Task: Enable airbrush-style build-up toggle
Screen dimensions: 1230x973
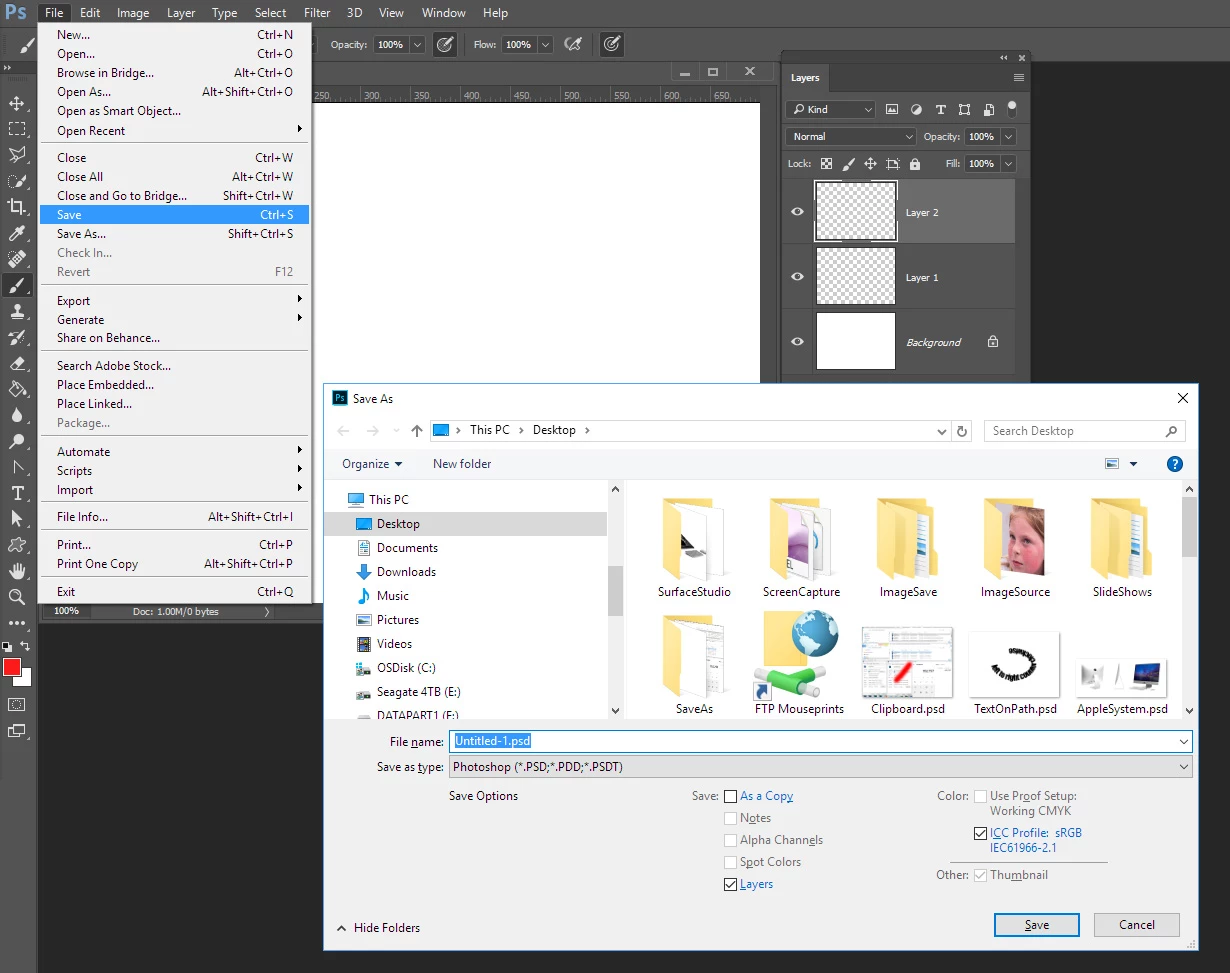Action: 573,44
